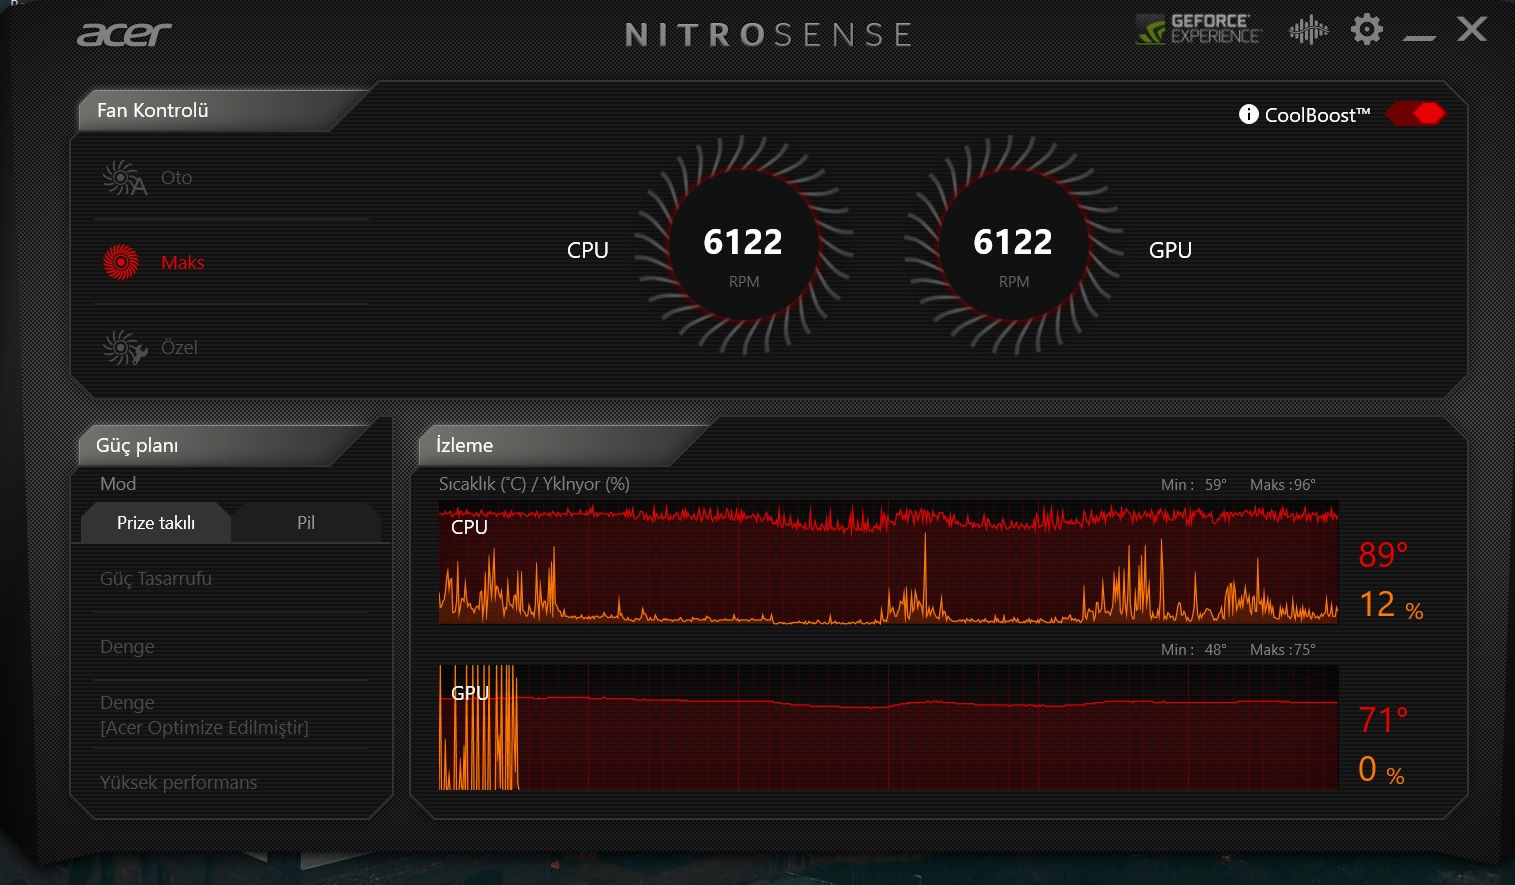Open NitroSense settings gear
Viewport: 1515px width, 885px height.
coord(1367,29)
